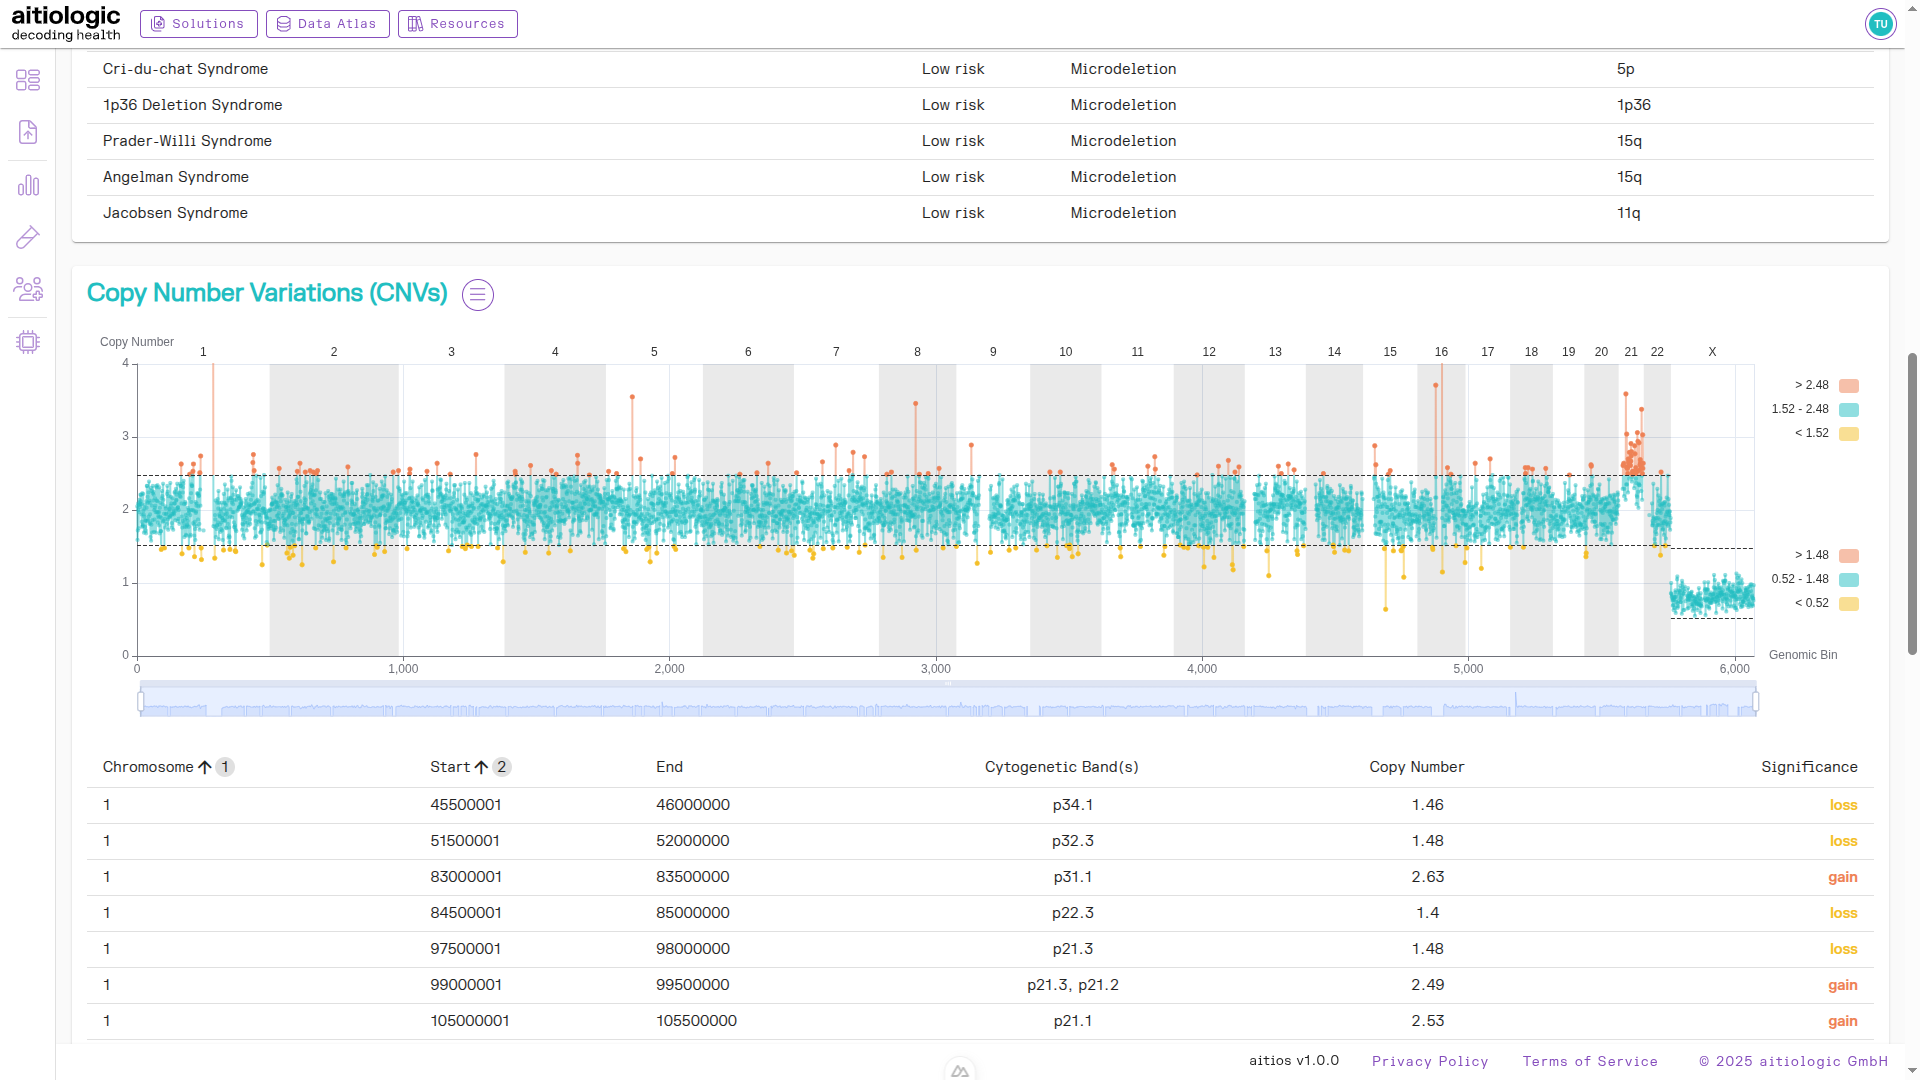Click the file upload sidebar icon
Viewport: 1920px width, 1080px height.
(28, 132)
